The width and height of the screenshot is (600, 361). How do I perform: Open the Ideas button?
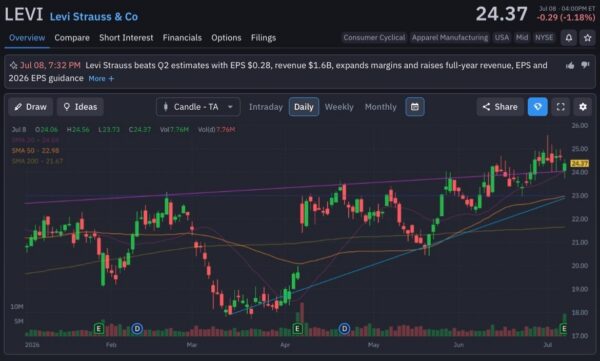coord(80,107)
